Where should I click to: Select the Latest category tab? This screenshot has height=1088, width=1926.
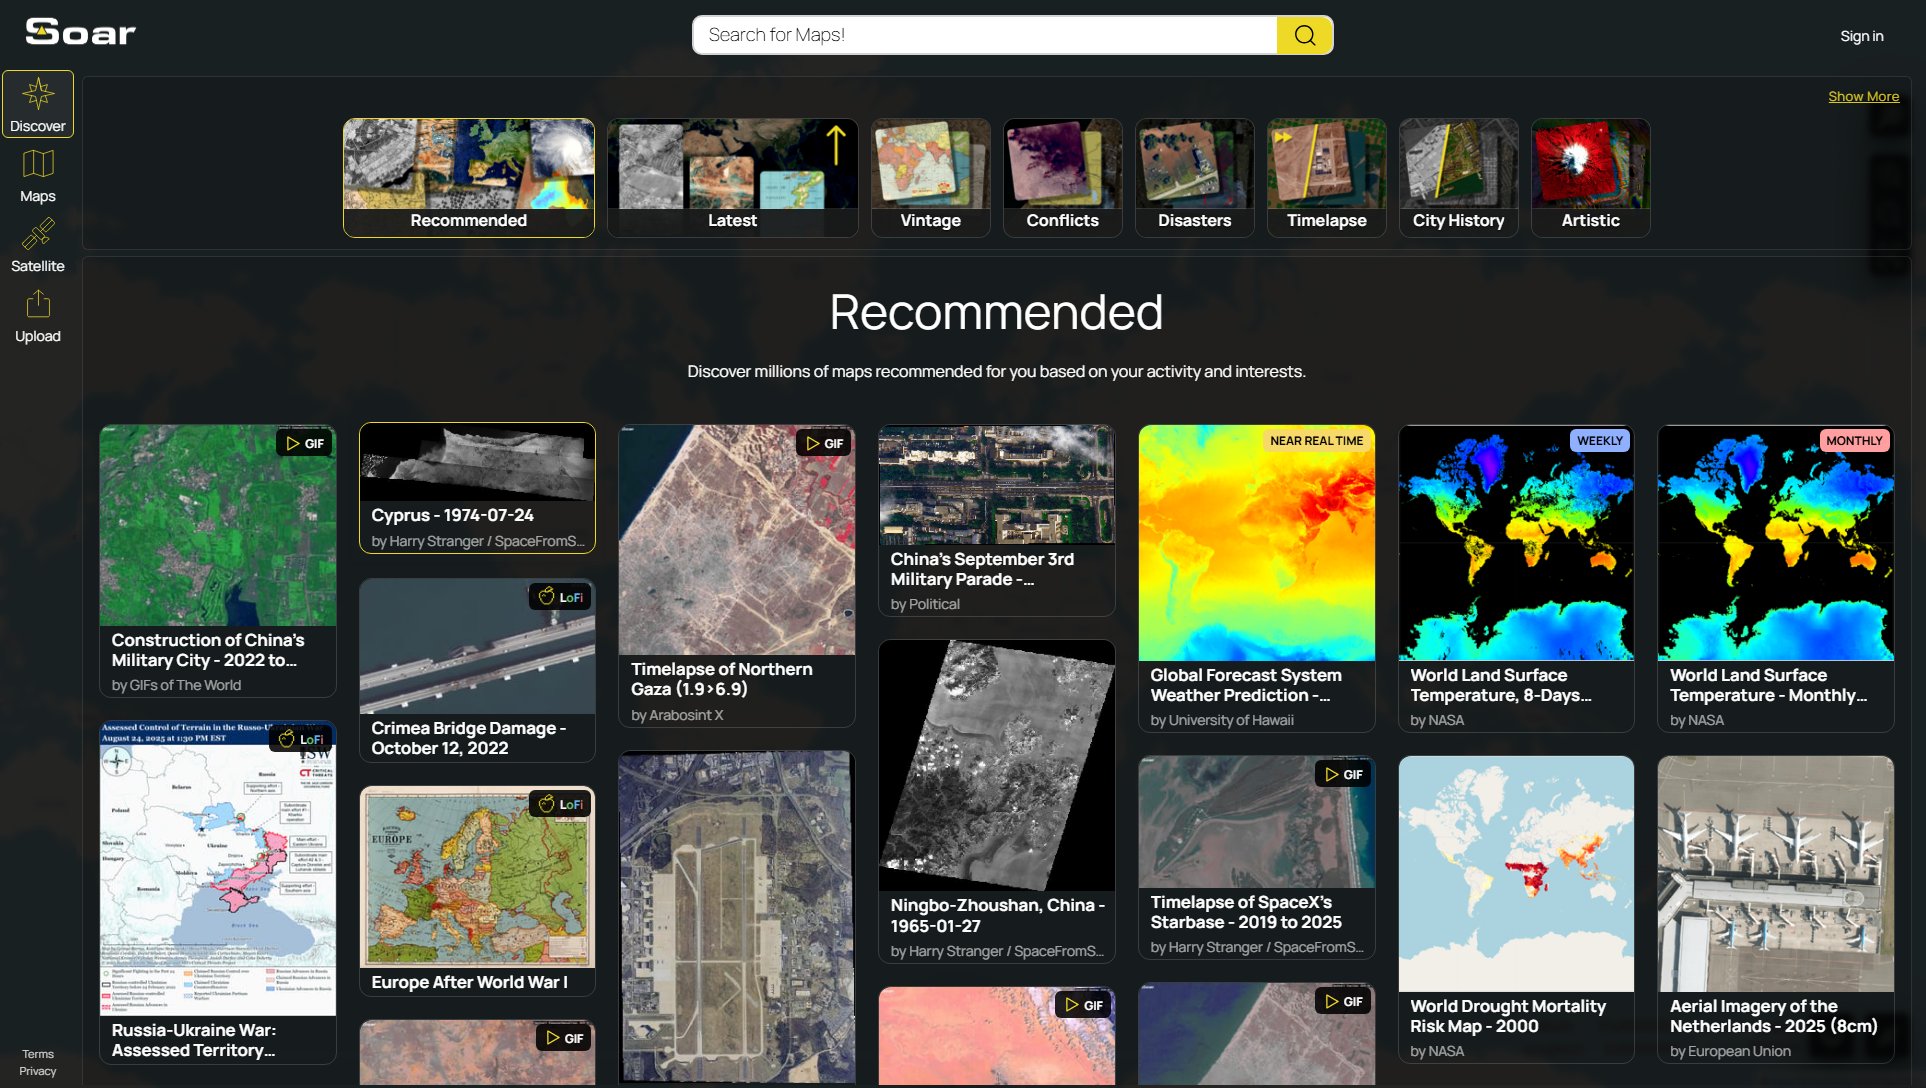point(733,178)
